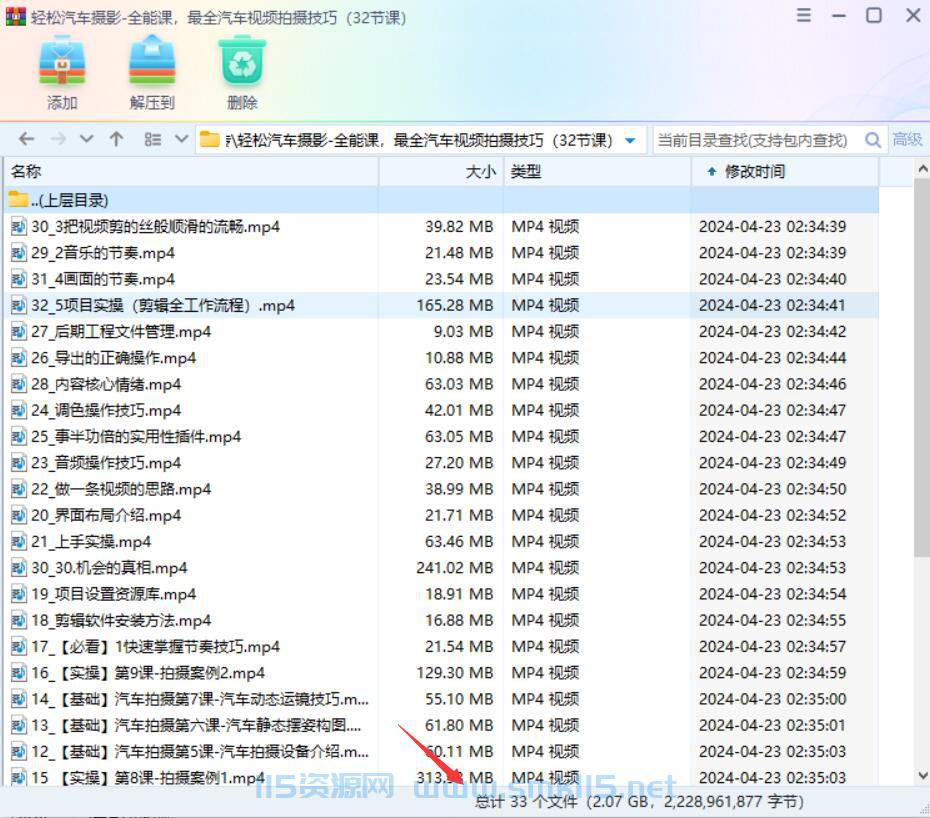Viewport: 930px width, 818px height.
Task: Open the current path dropdown arrow
Action: pyautogui.click(x=629, y=140)
